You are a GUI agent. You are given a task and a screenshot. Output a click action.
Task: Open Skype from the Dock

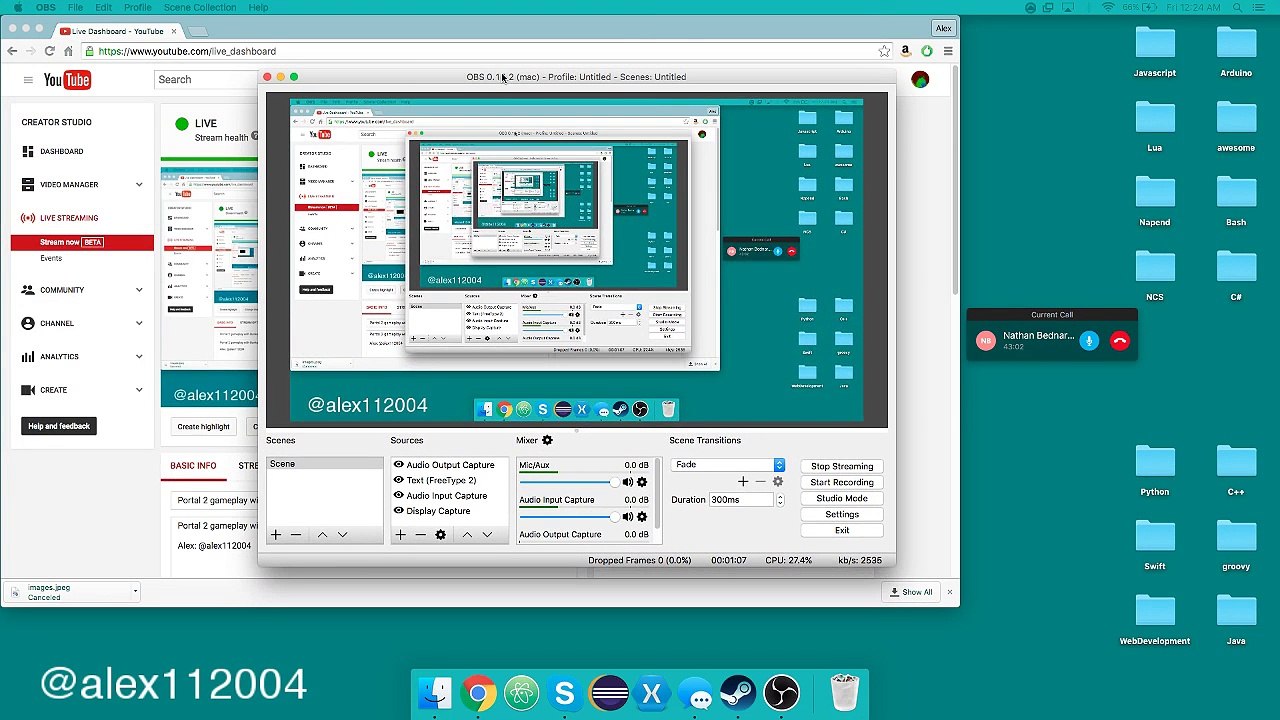coord(565,693)
